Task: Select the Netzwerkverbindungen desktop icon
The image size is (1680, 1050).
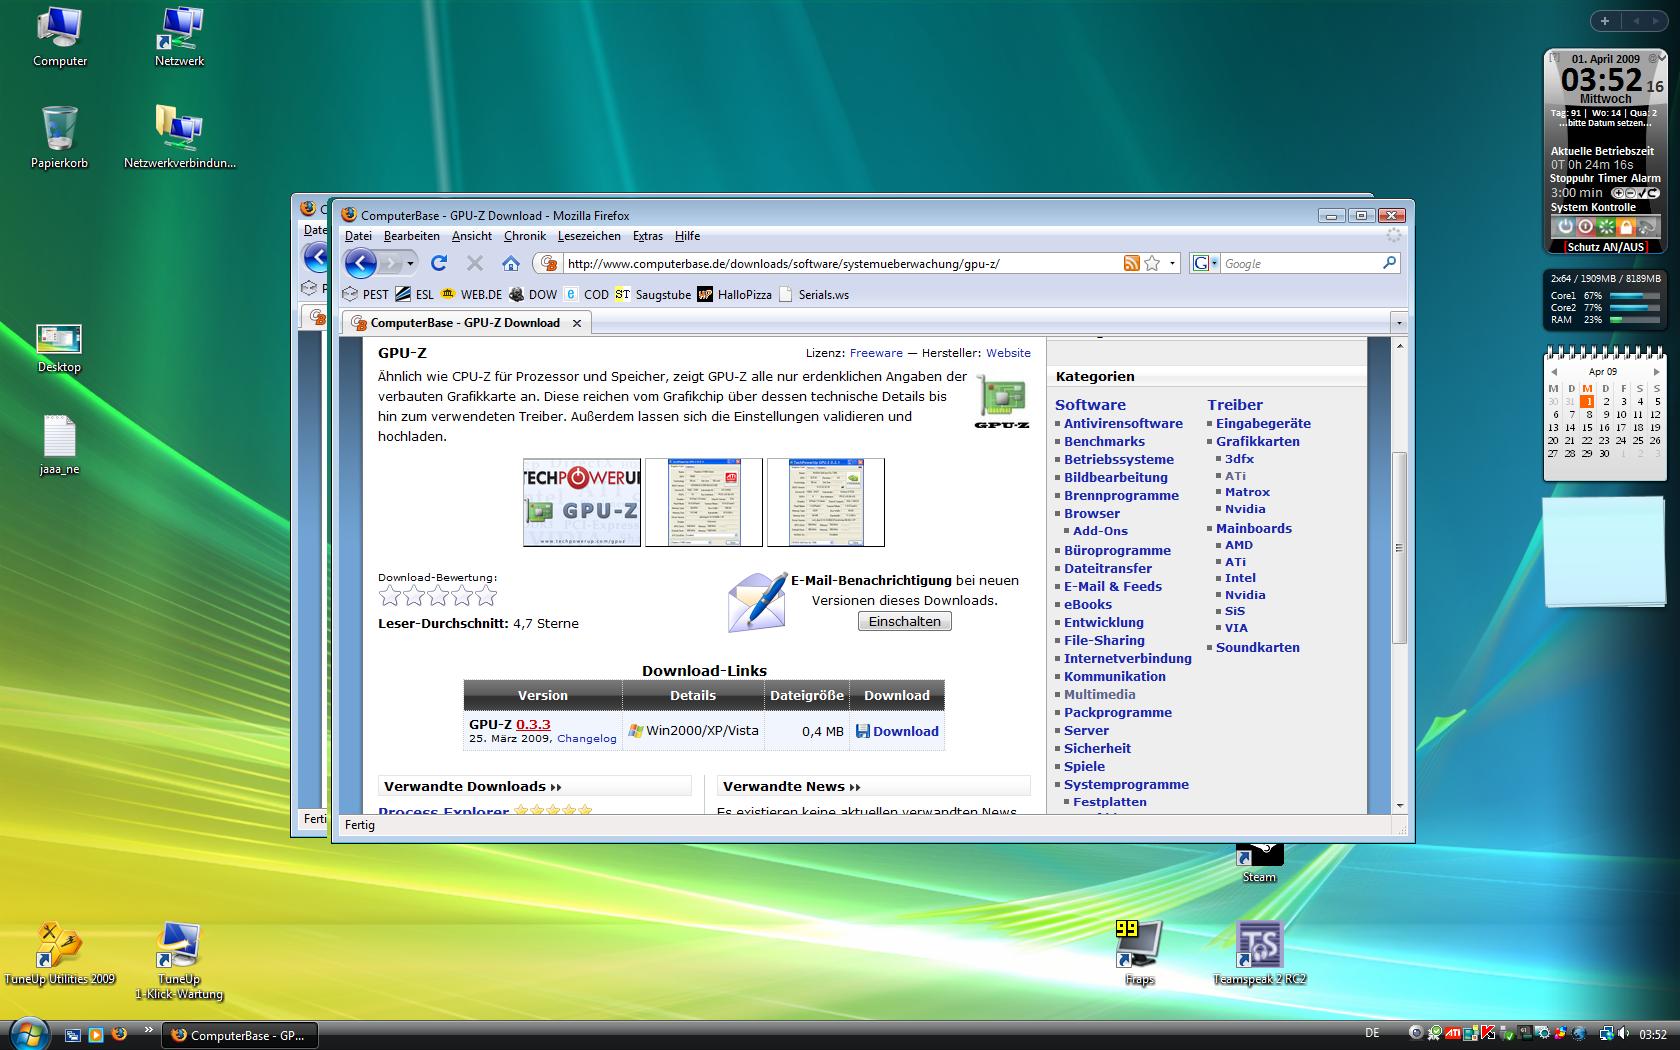Action: point(180,137)
